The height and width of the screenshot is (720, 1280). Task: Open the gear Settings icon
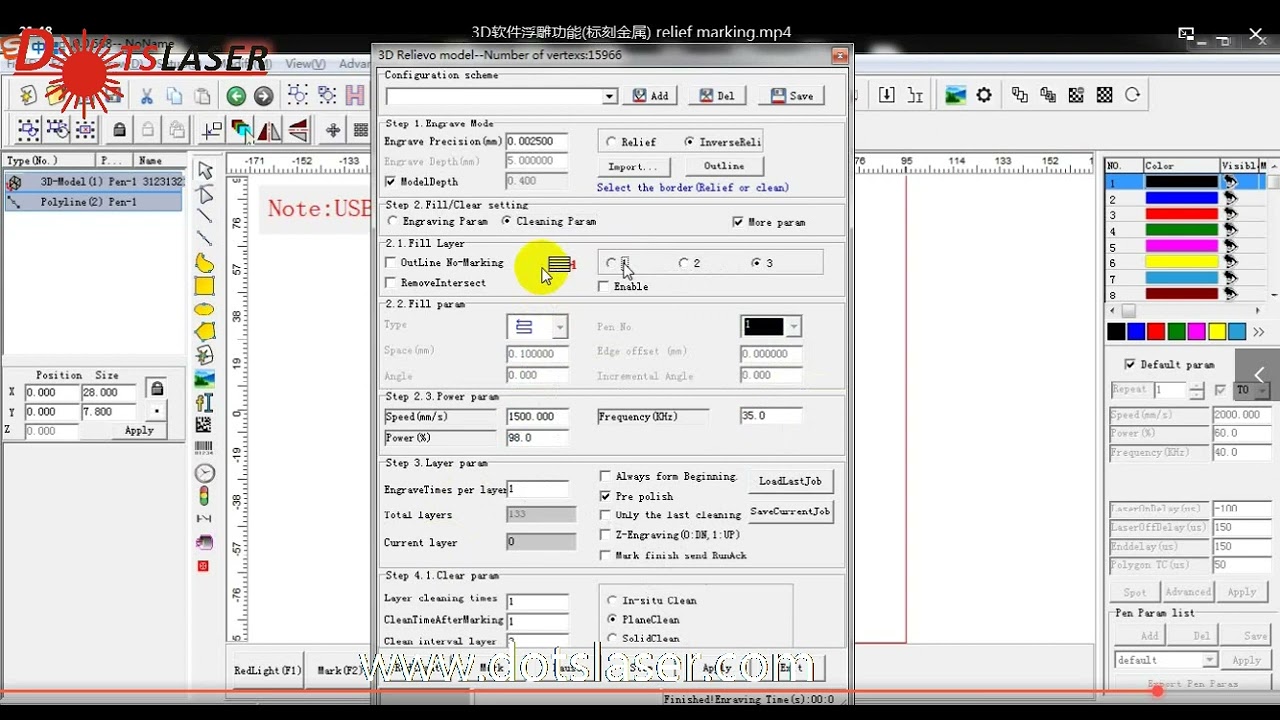984,95
